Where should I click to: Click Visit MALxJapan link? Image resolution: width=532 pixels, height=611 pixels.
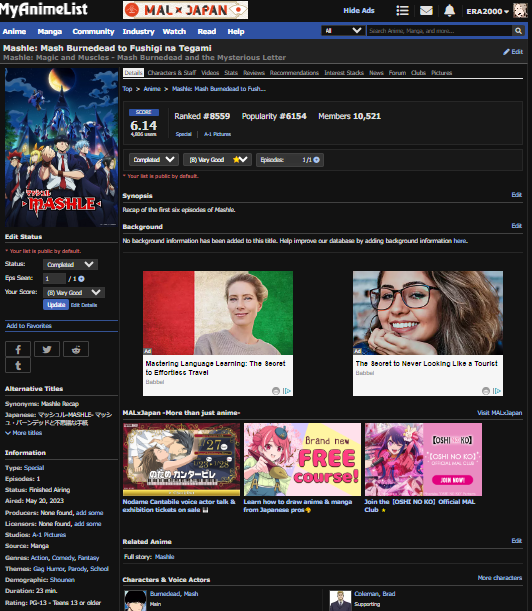500,413
